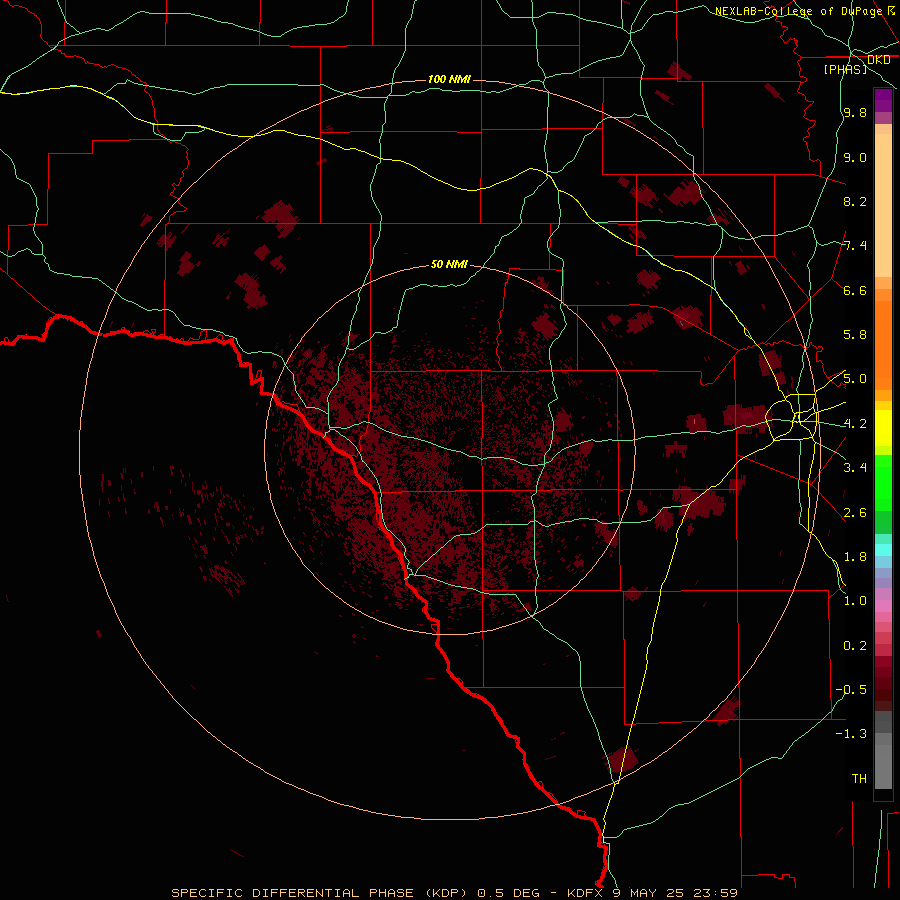The image size is (900, 900).
Task: Click the light peach band of the color bar
Action: [x=883, y=205]
